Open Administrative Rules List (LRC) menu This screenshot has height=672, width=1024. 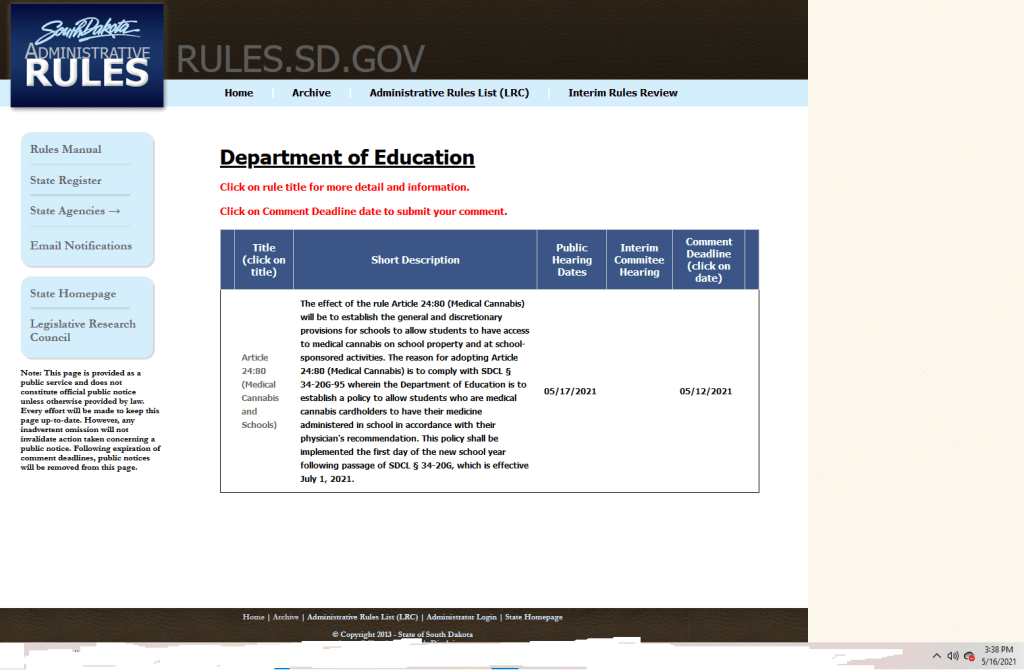click(x=449, y=92)
